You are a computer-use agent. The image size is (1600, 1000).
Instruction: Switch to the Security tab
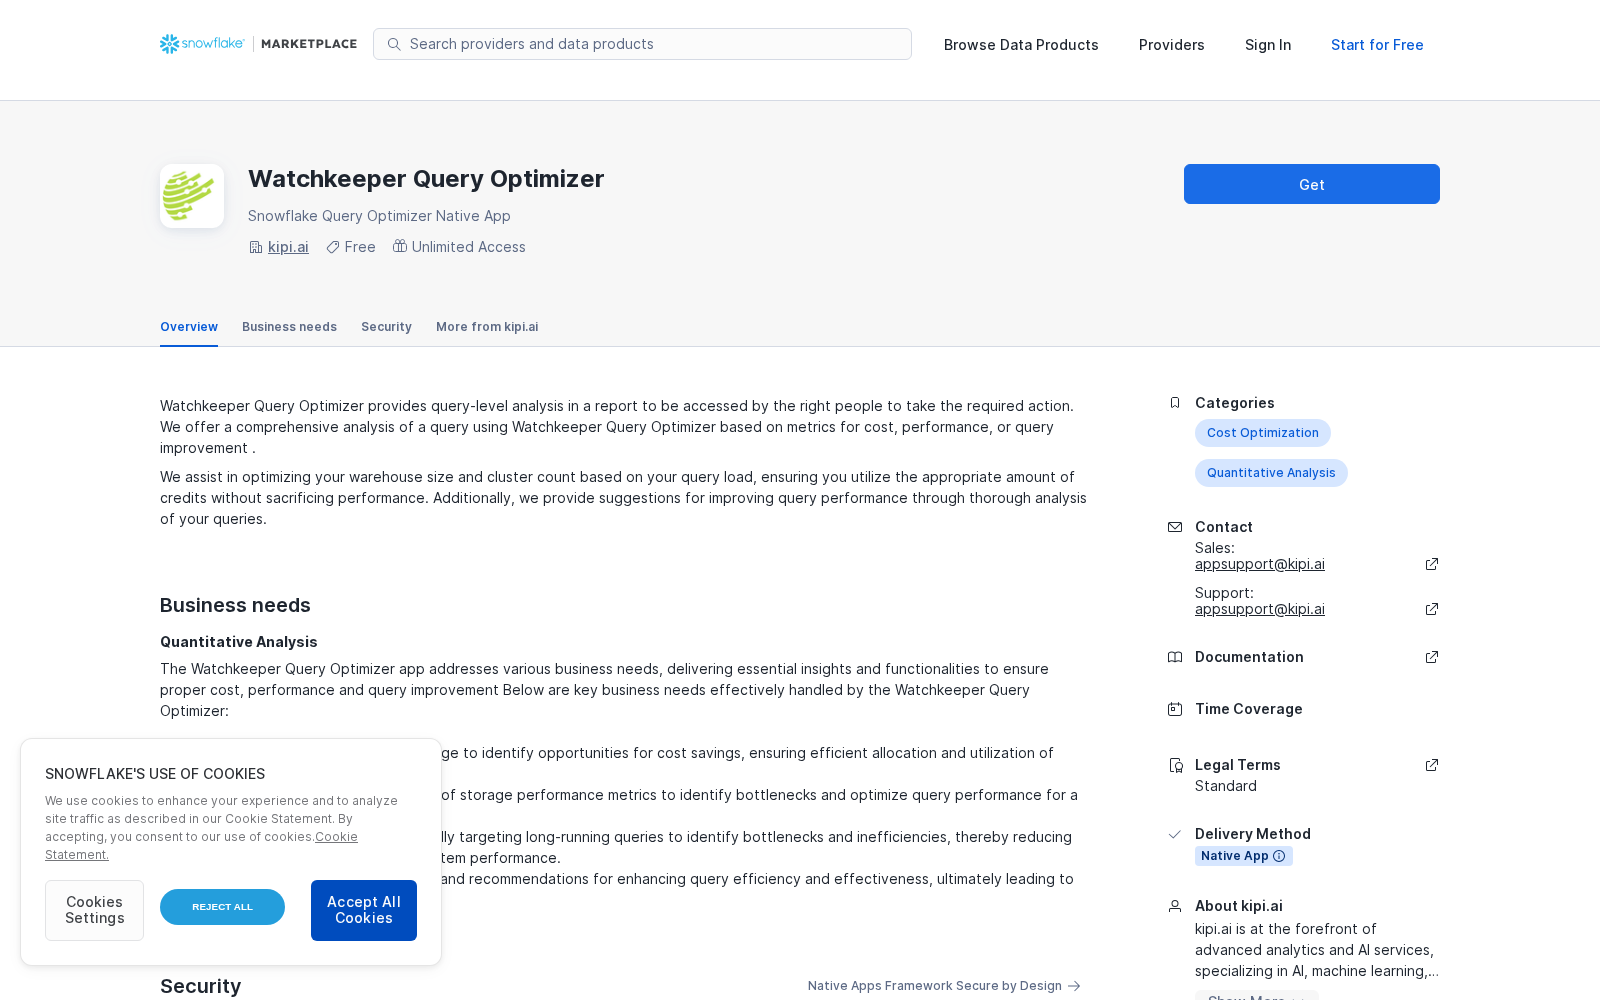(x=386, y=327)
